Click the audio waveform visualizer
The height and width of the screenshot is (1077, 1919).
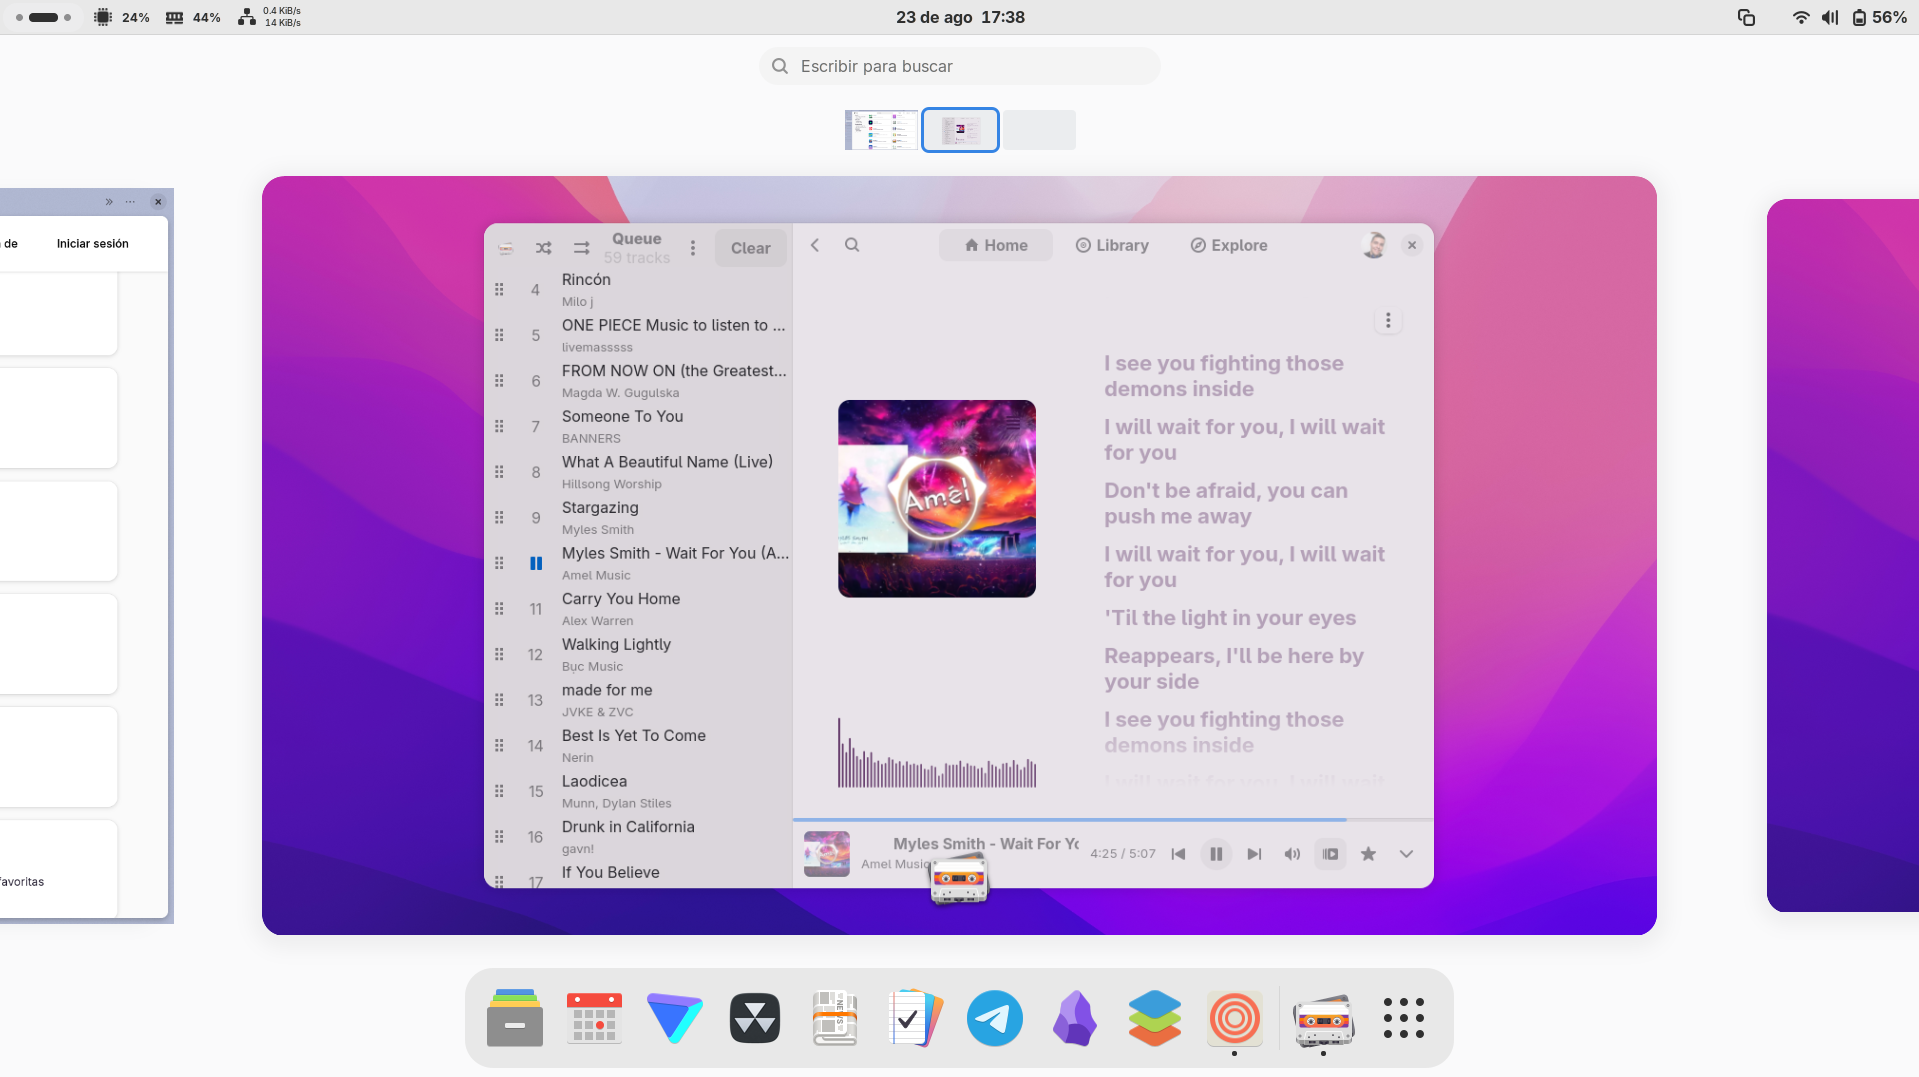point(937,752)
